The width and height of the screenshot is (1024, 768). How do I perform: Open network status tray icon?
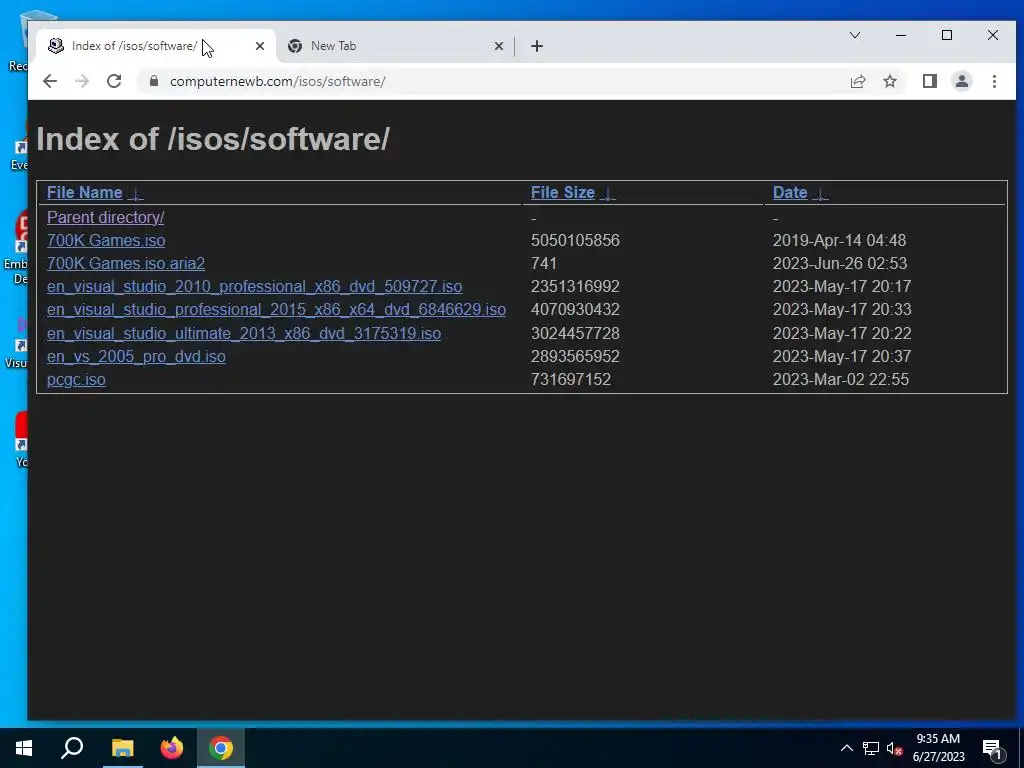coord(871,748)
